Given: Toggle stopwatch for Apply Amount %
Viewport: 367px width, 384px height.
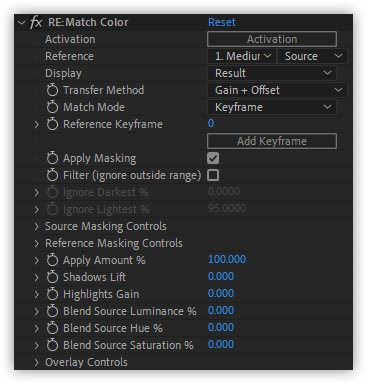Looking at the screenshot, I should [52, 260].
